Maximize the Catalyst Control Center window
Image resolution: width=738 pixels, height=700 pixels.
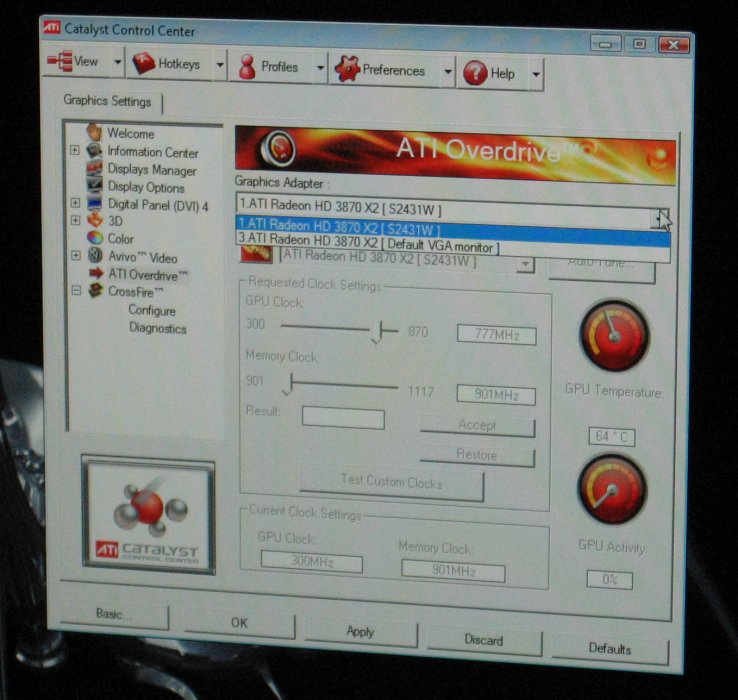(639, 44)
